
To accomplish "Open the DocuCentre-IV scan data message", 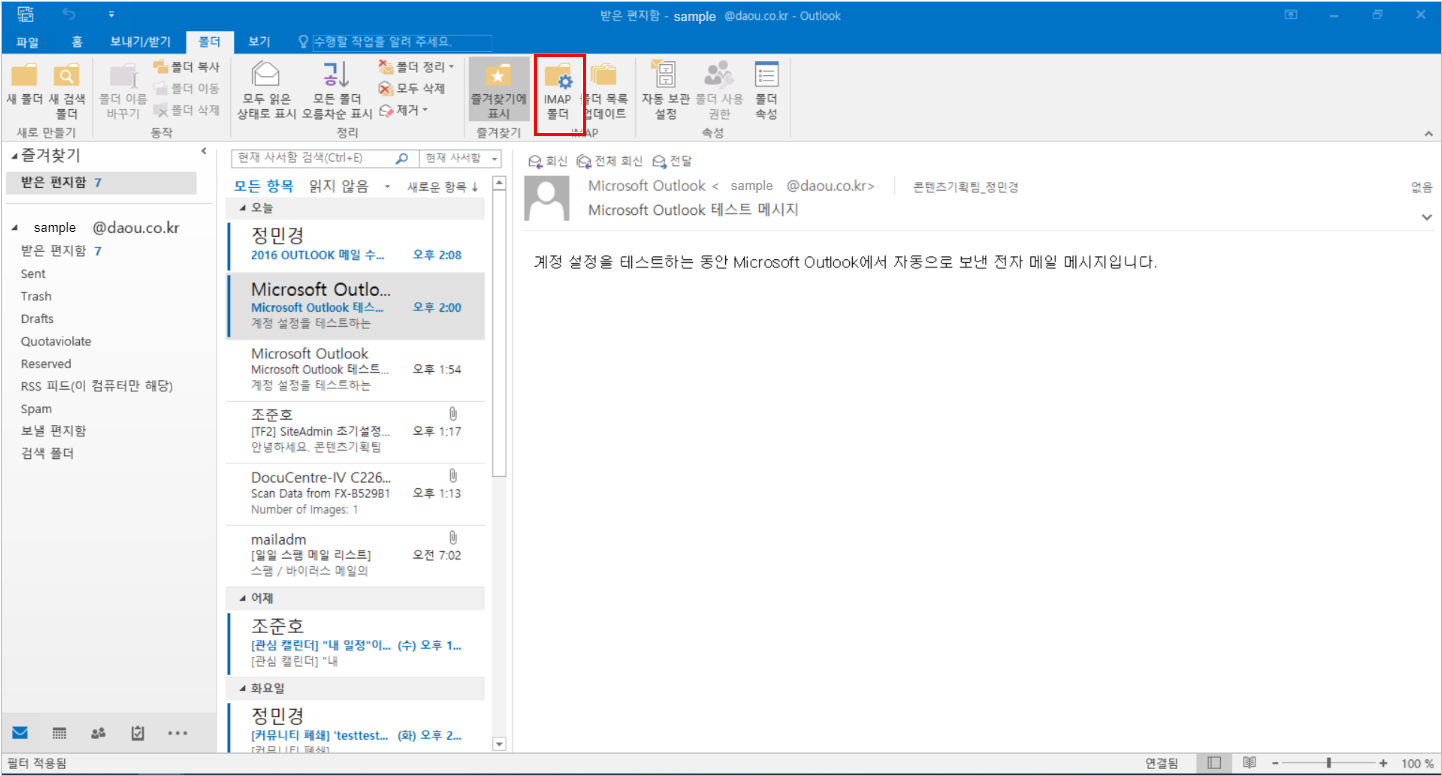I will (355, 493).
